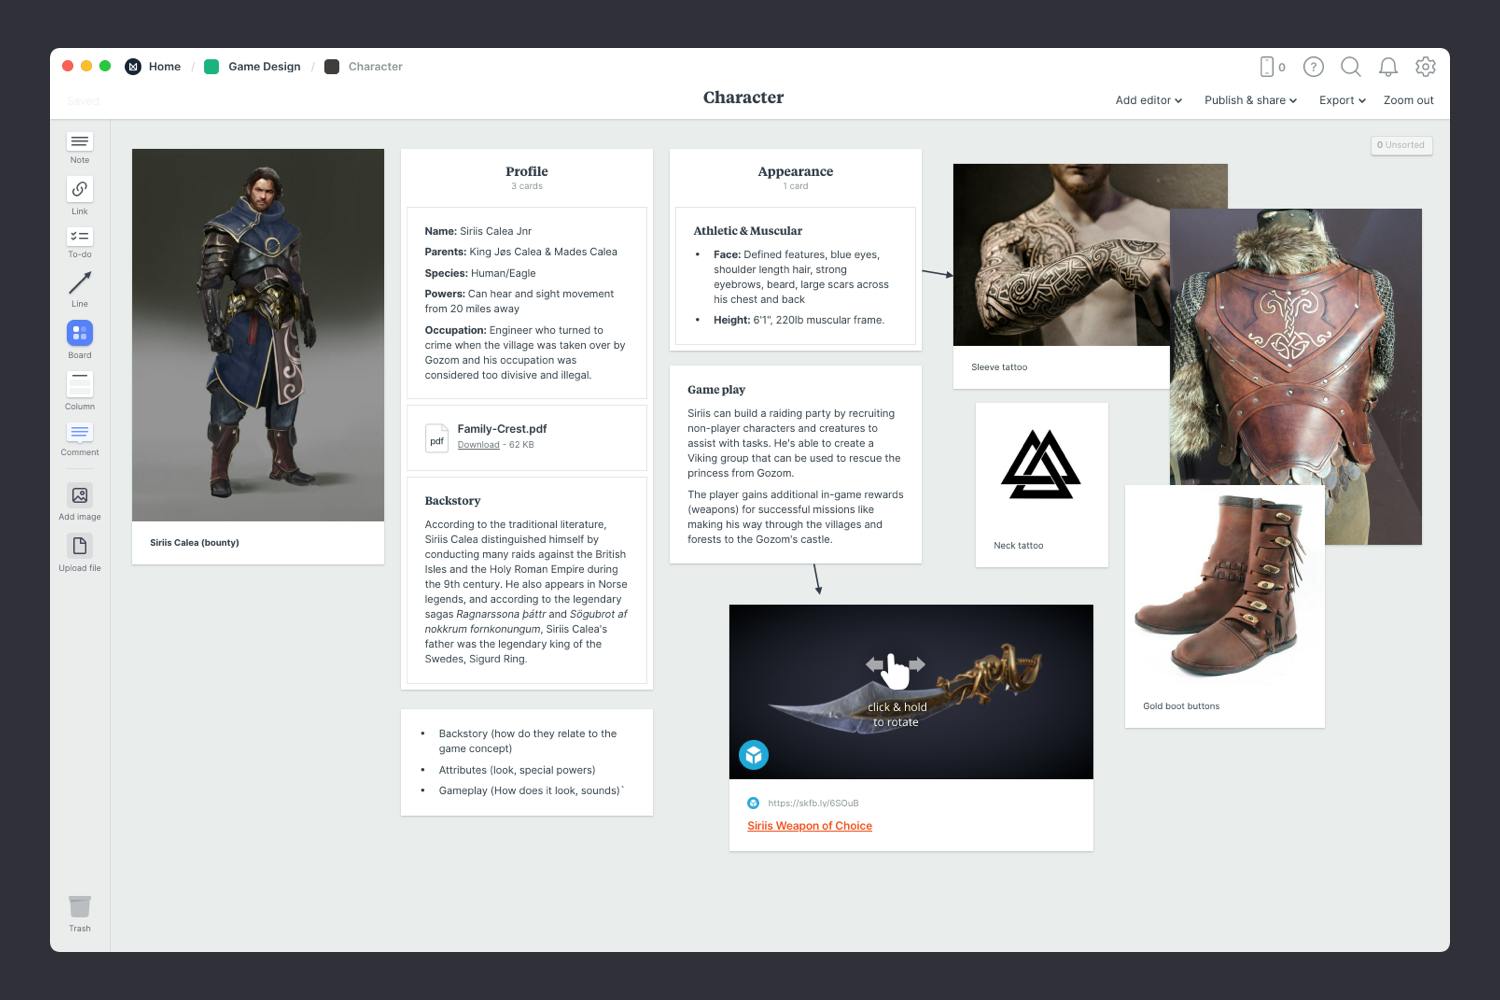Image resolution: width=1500 pixels, height=1000 pixels.
Task: Click the Family-Crest.pdf file name
Action: click(x=502, y=429)
